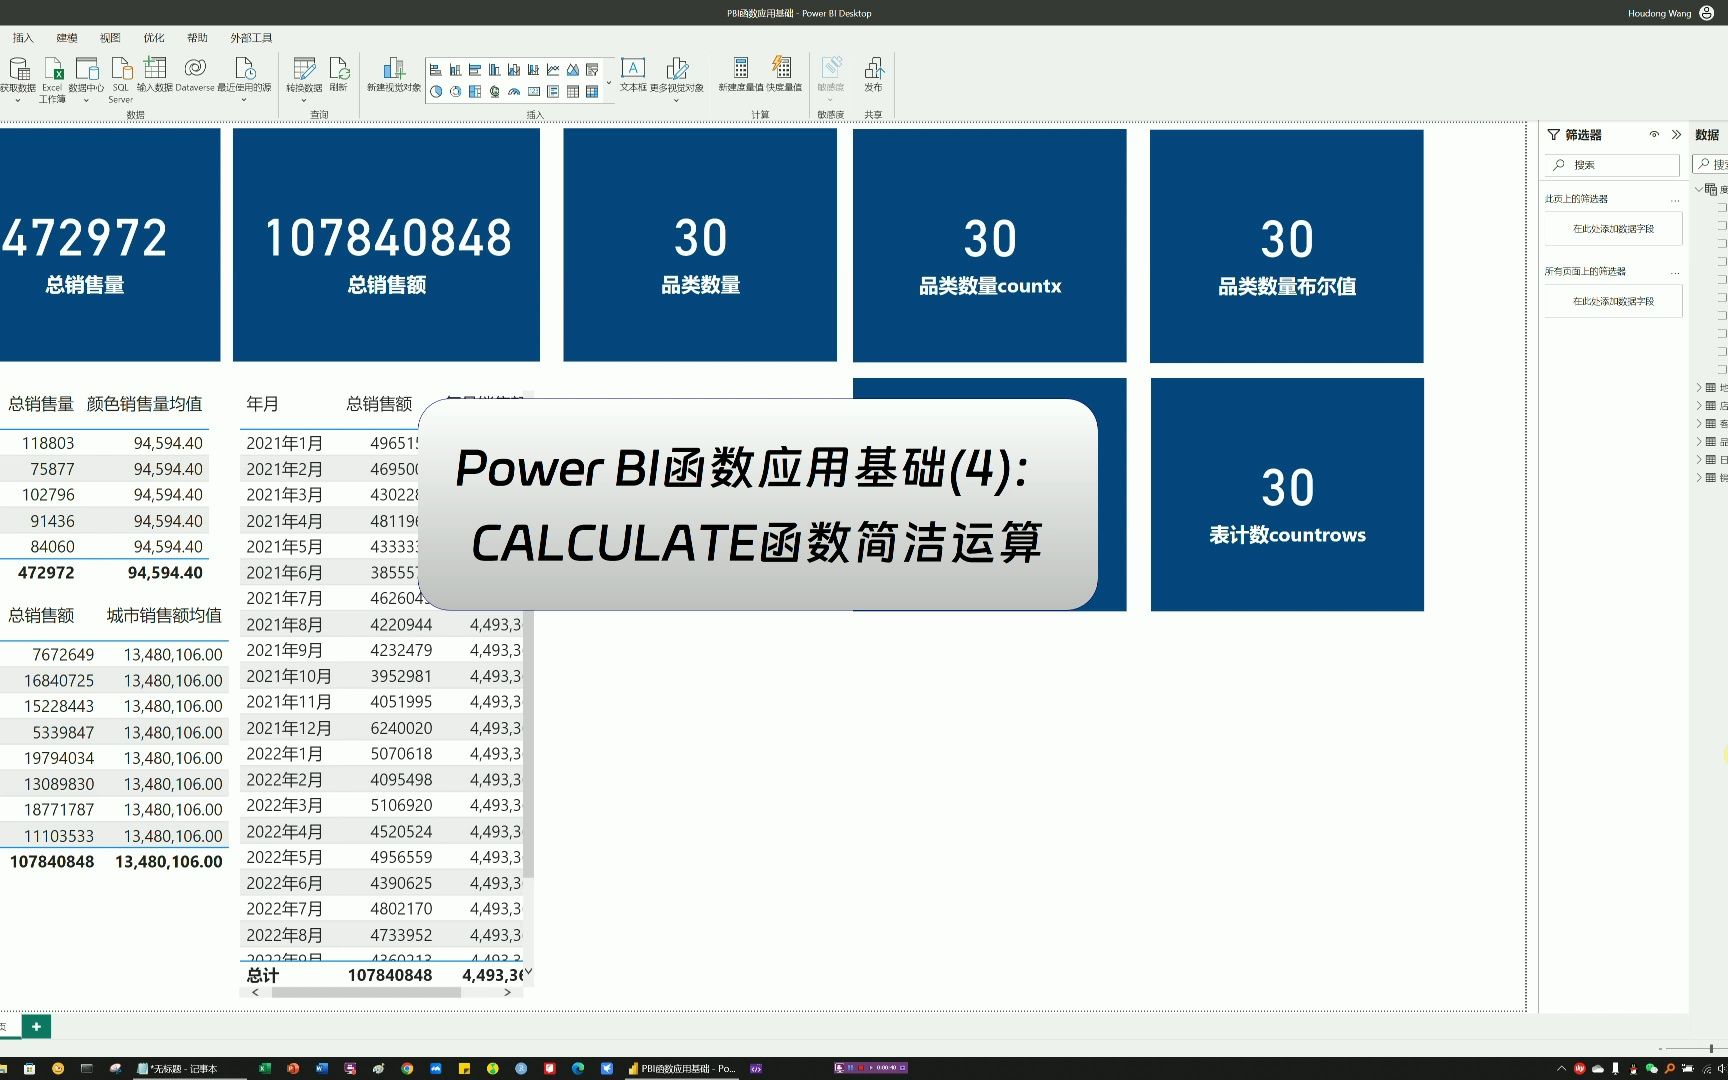Open the visual gallery expander arrow
Viewport: 1728px width, 1080px height.
(608, 81)
